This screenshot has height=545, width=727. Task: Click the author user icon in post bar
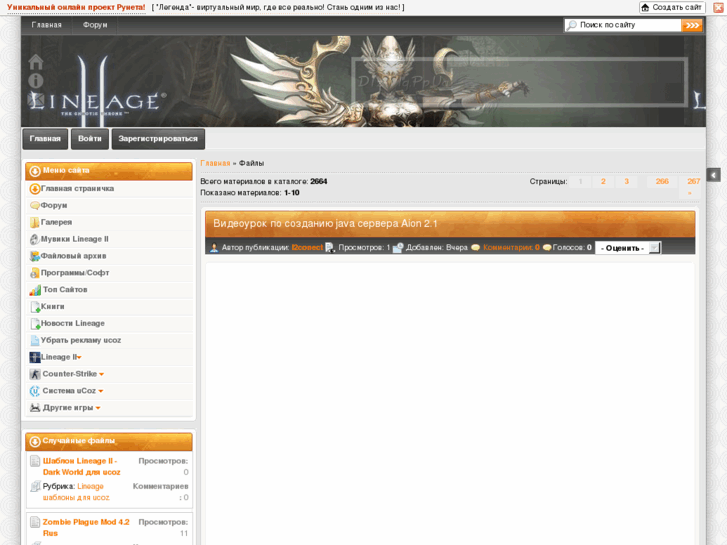click(214, 248)
